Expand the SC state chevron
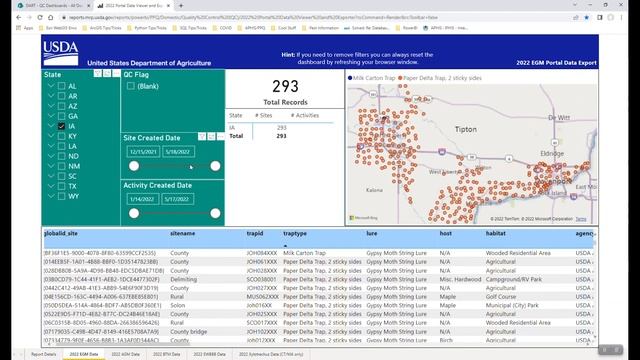The width and height of the screenshot is (640, 360). point(51,176)
